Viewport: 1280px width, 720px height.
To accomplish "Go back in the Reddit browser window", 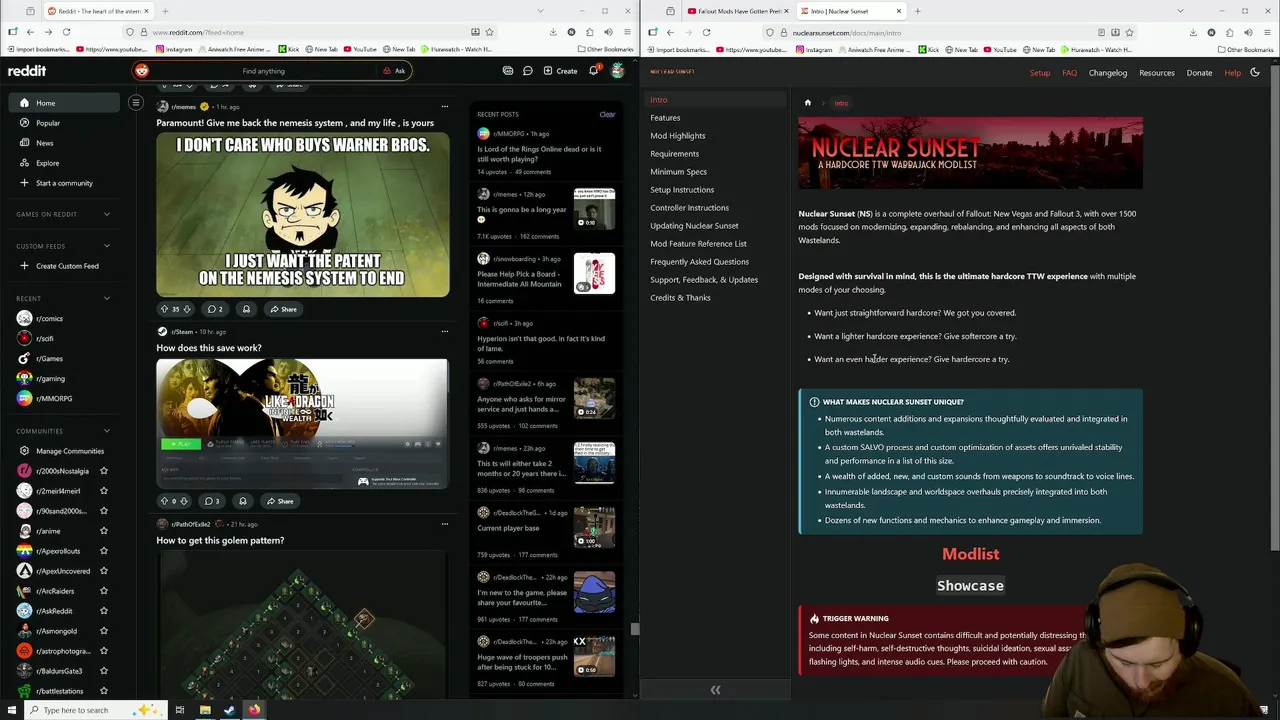I will 30,32.
